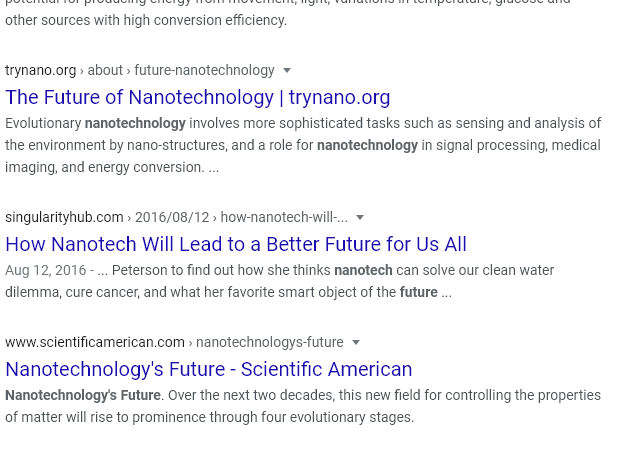Screen dimensions: 620x450
Task: Click the future-nanotechnology breadcrumb segment
Action: 204,70
